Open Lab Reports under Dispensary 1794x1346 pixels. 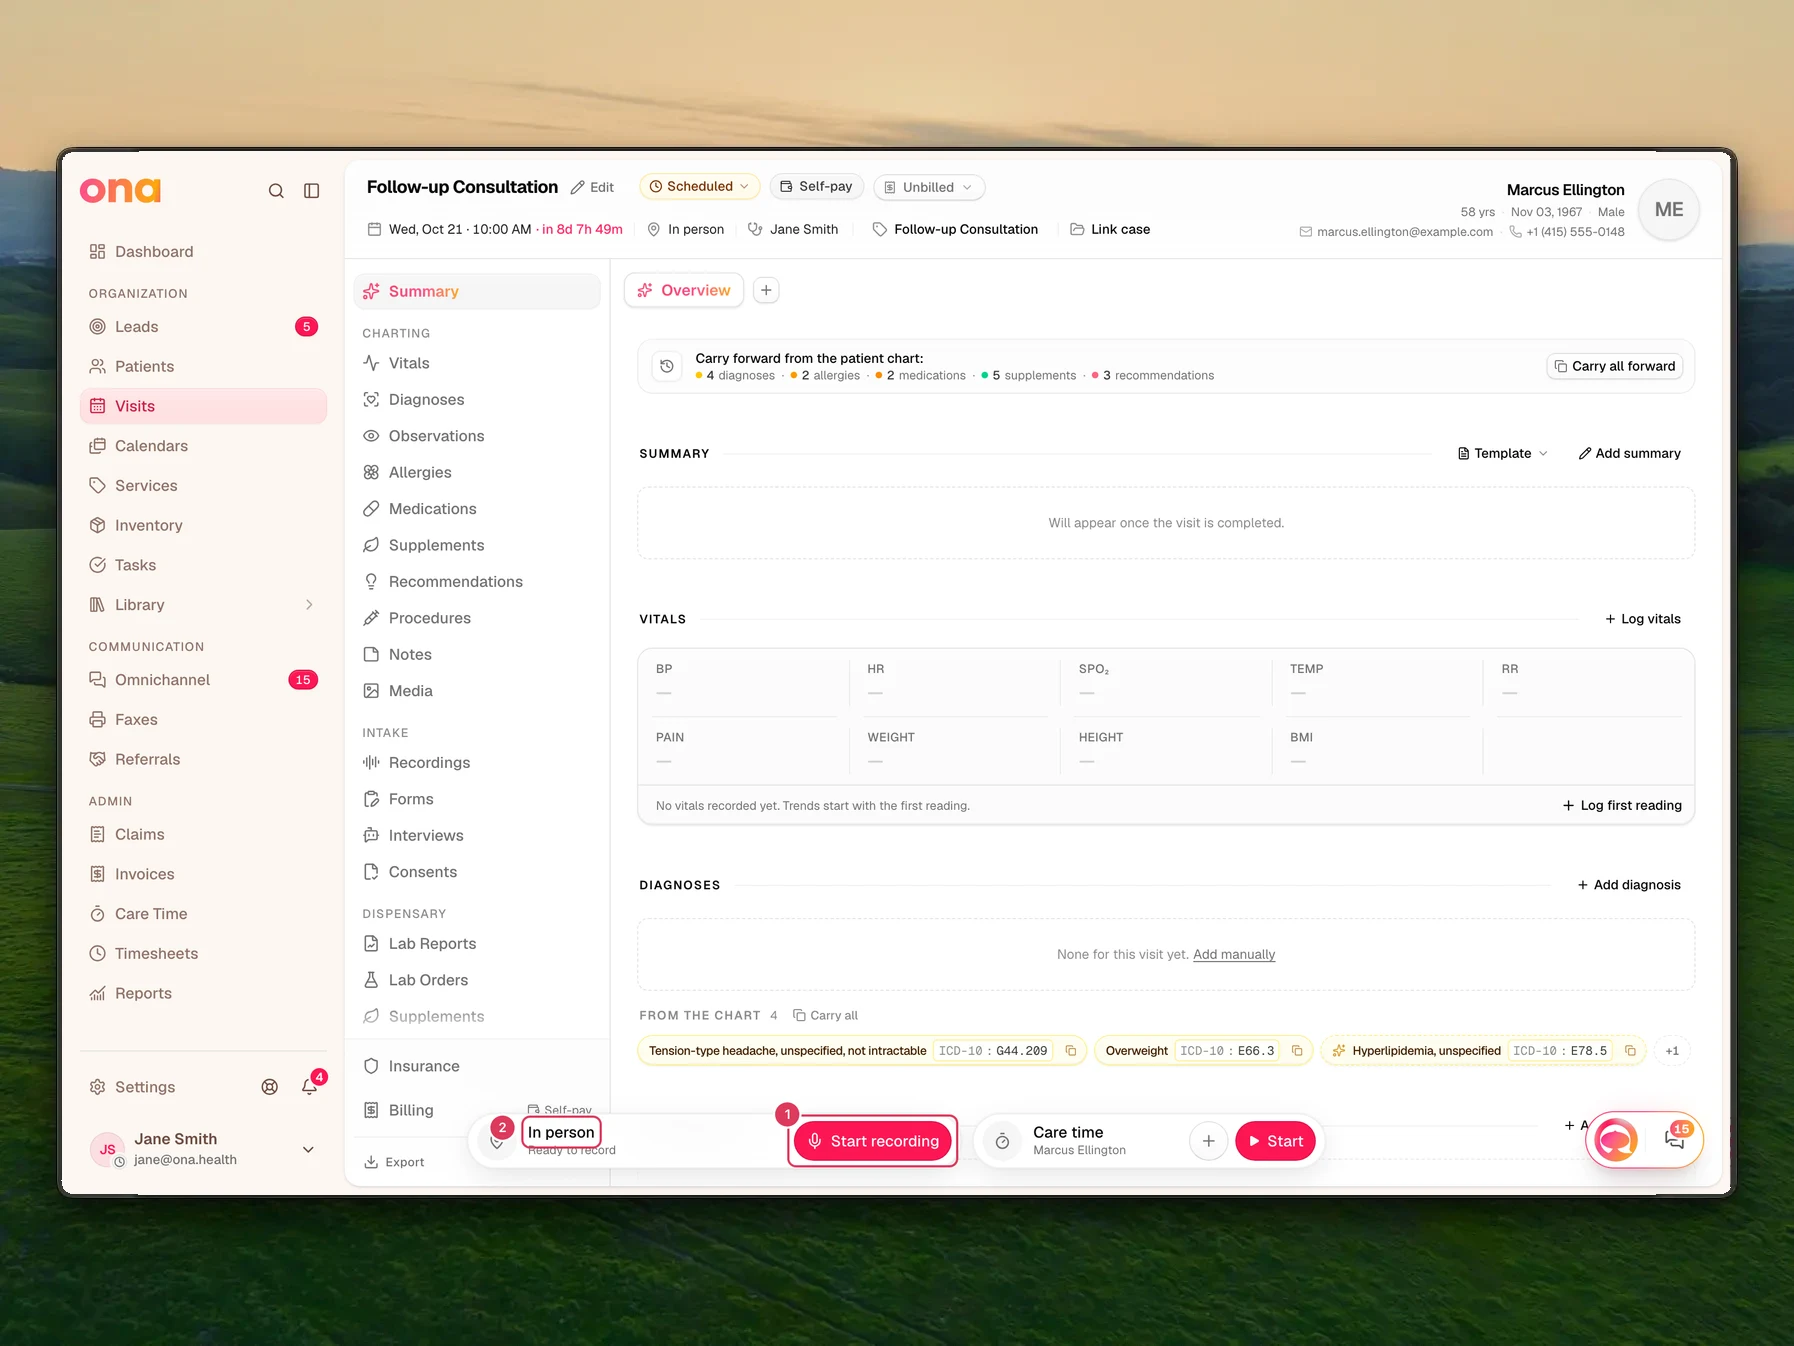point(477,944)
